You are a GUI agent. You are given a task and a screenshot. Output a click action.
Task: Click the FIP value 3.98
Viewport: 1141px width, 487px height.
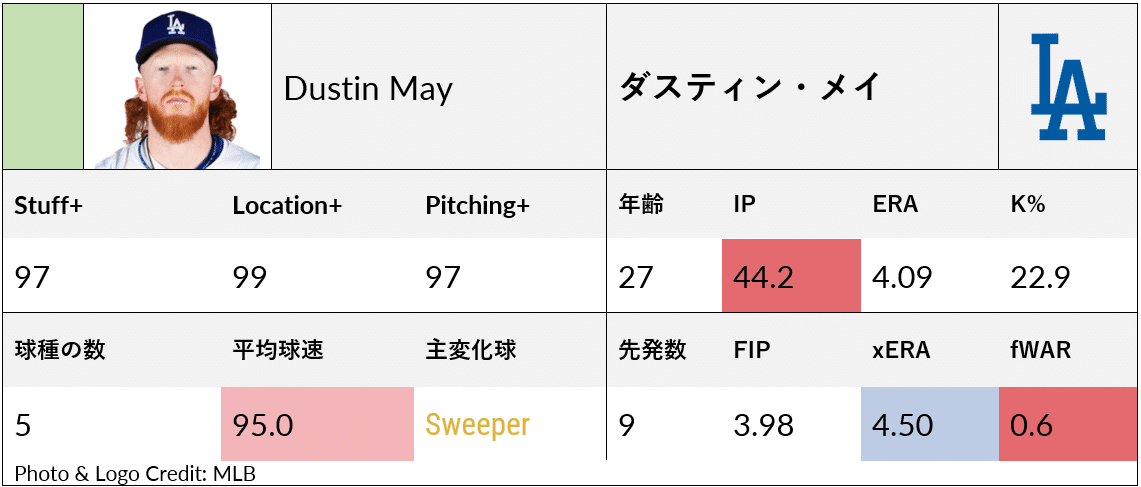763,425
